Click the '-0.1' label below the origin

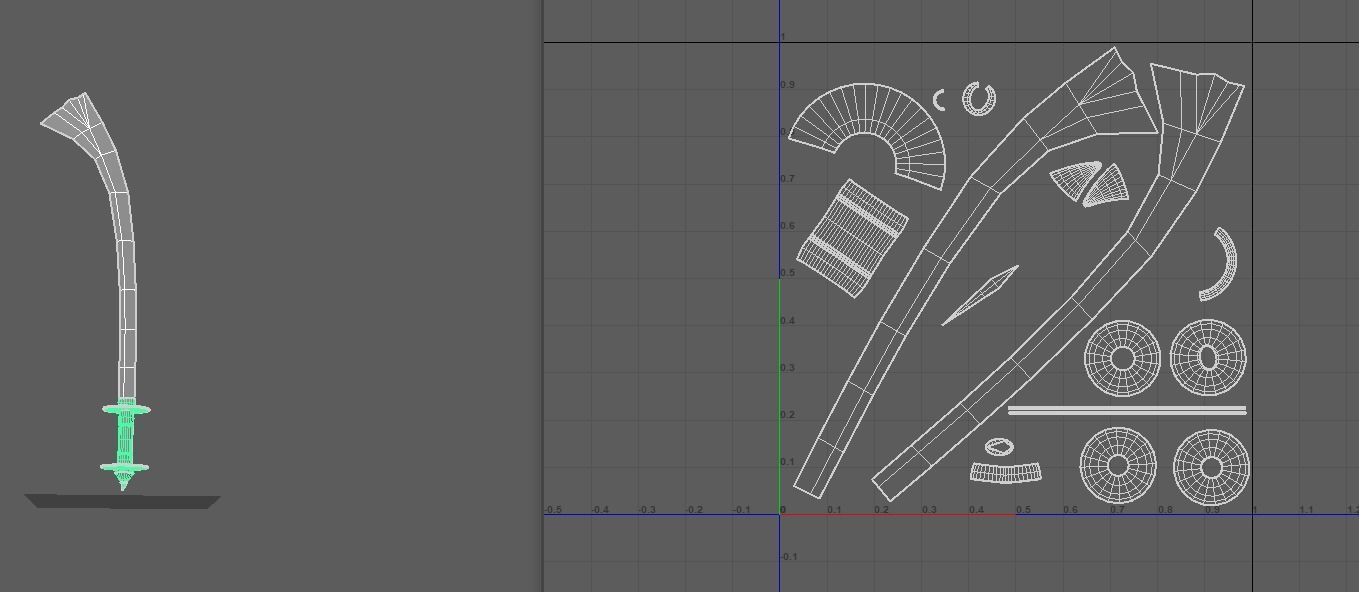[788, 557]
